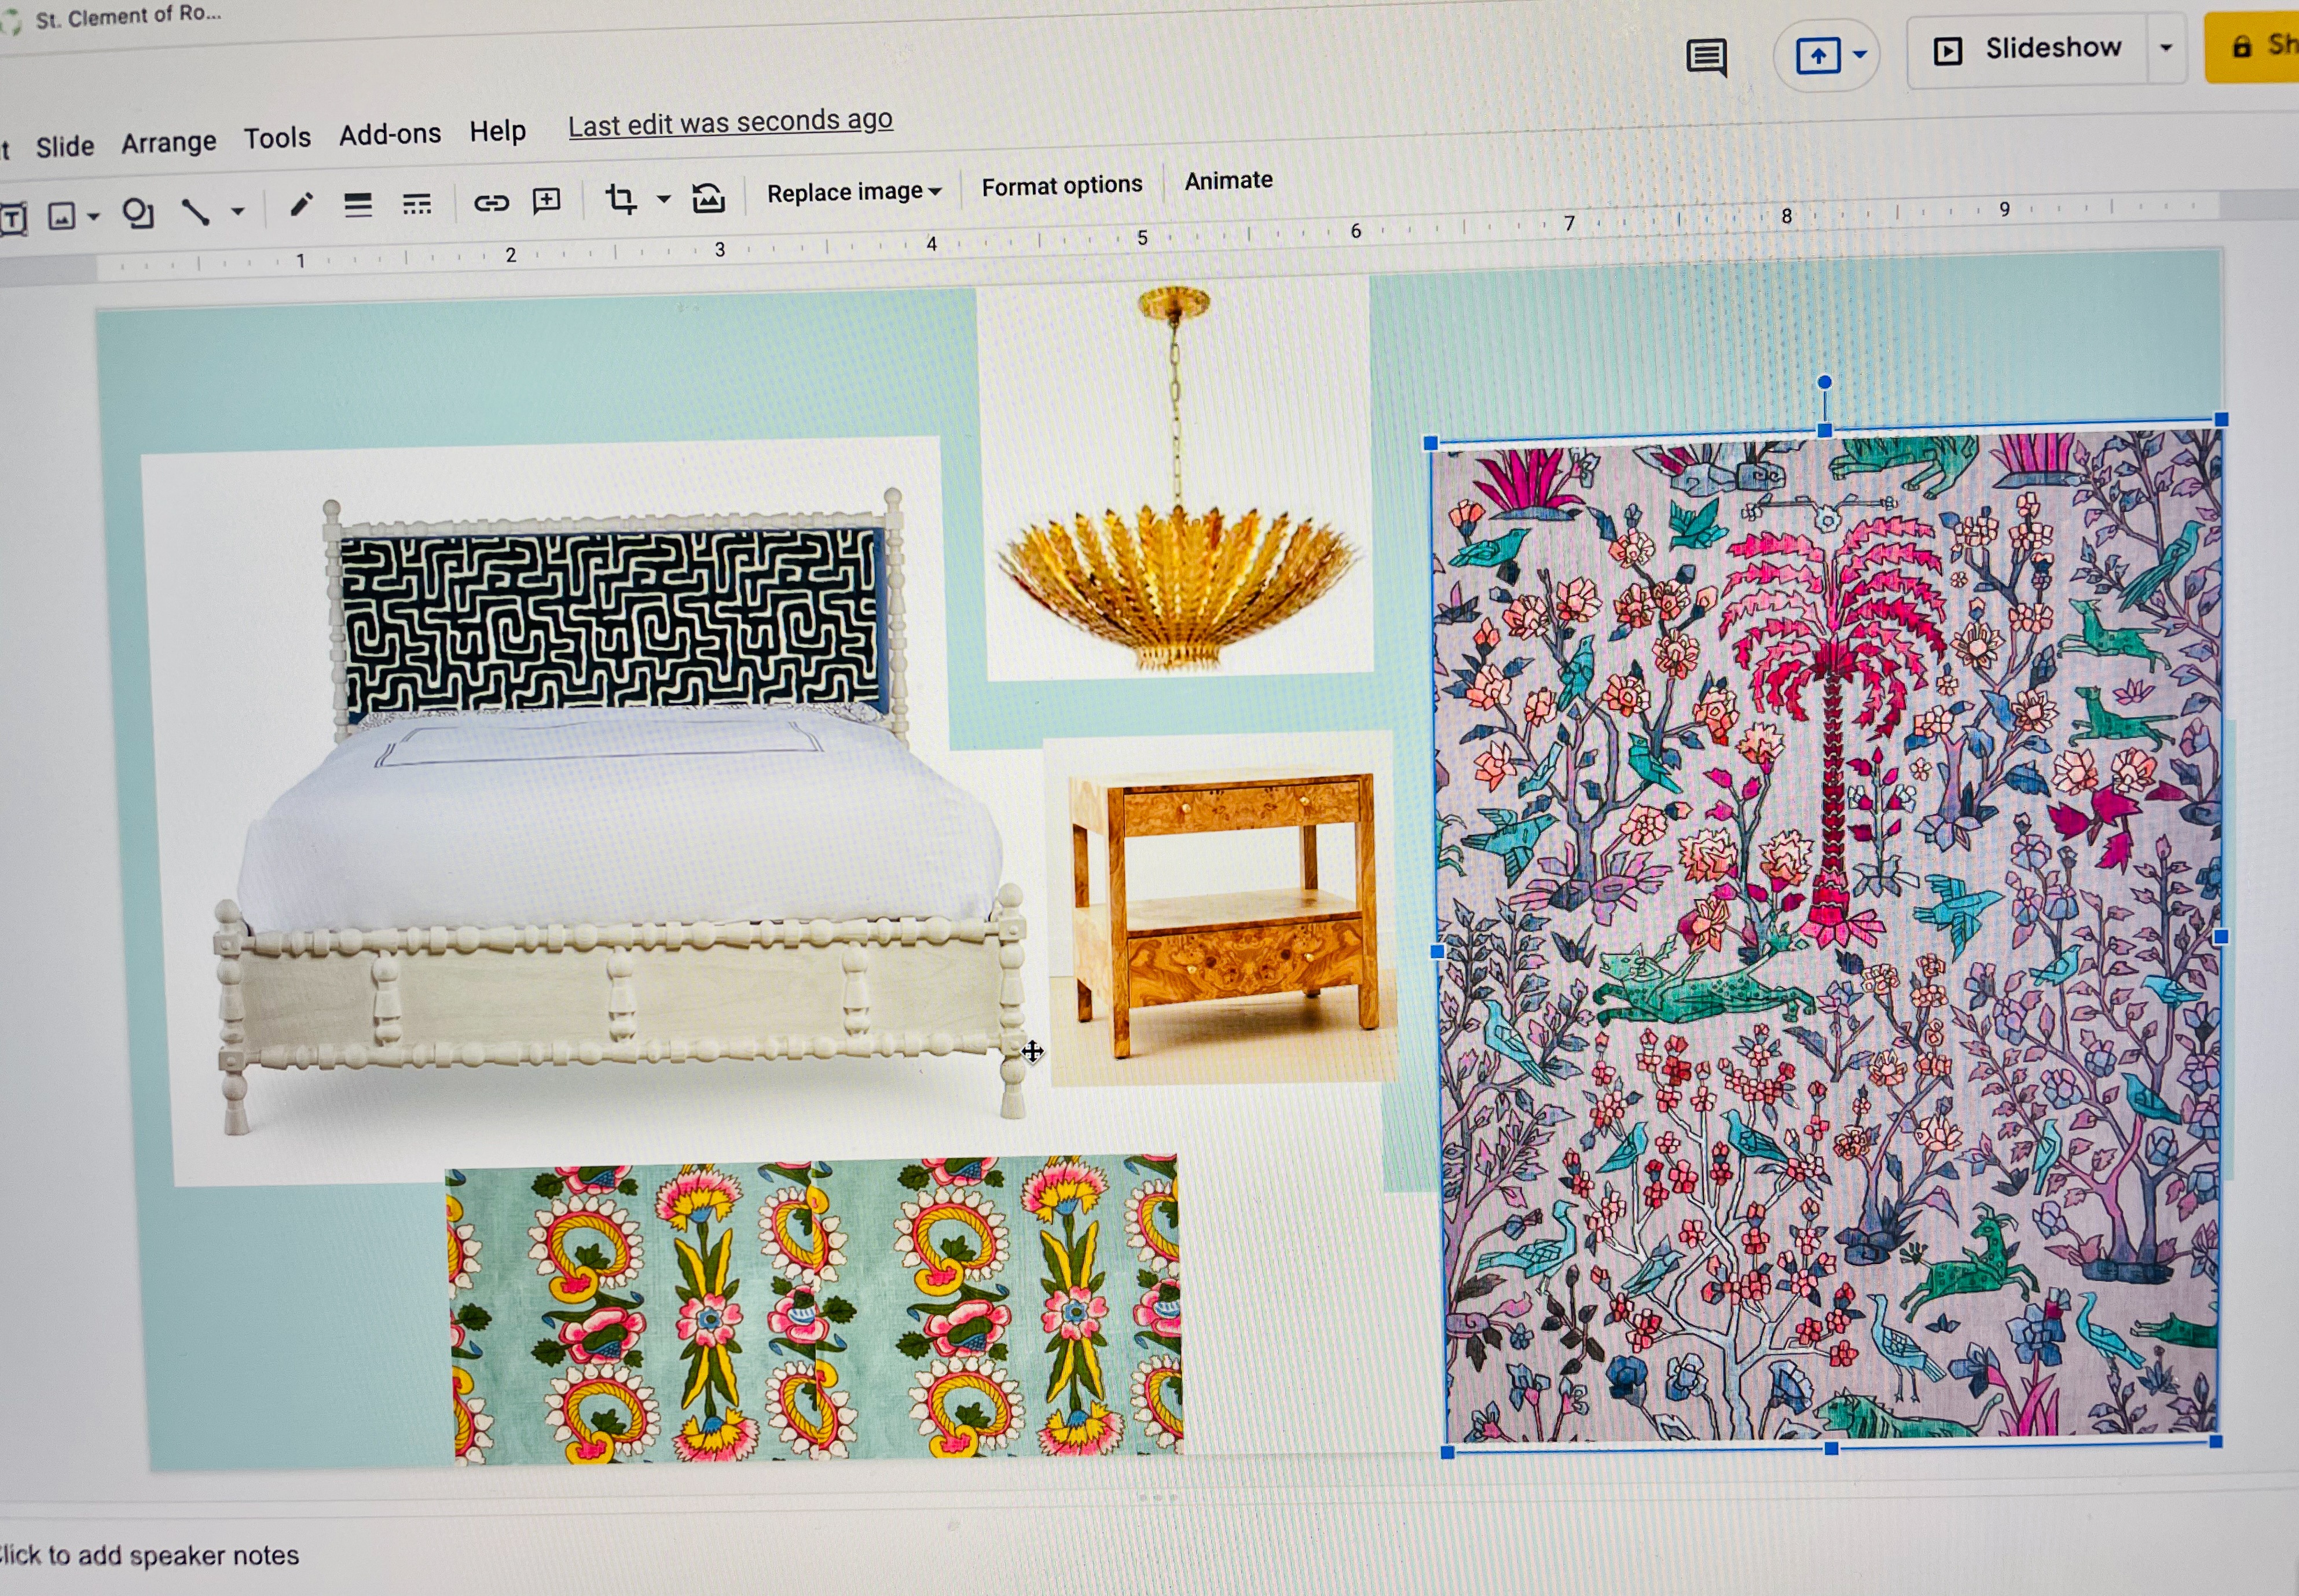2299x1596 pixels.
Task: Expand the Slideshow options arrow
Action: tap(2166, 47)
